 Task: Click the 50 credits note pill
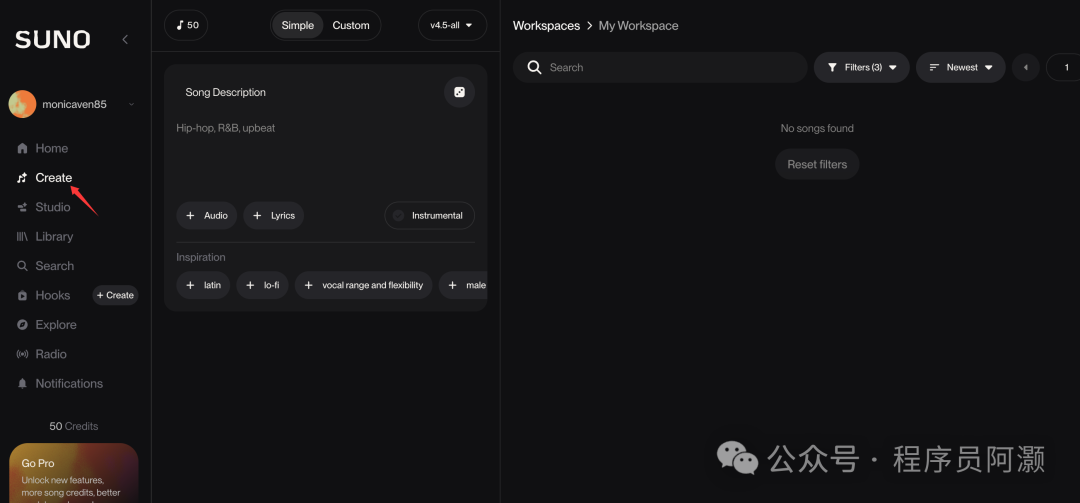pos(186,25)
